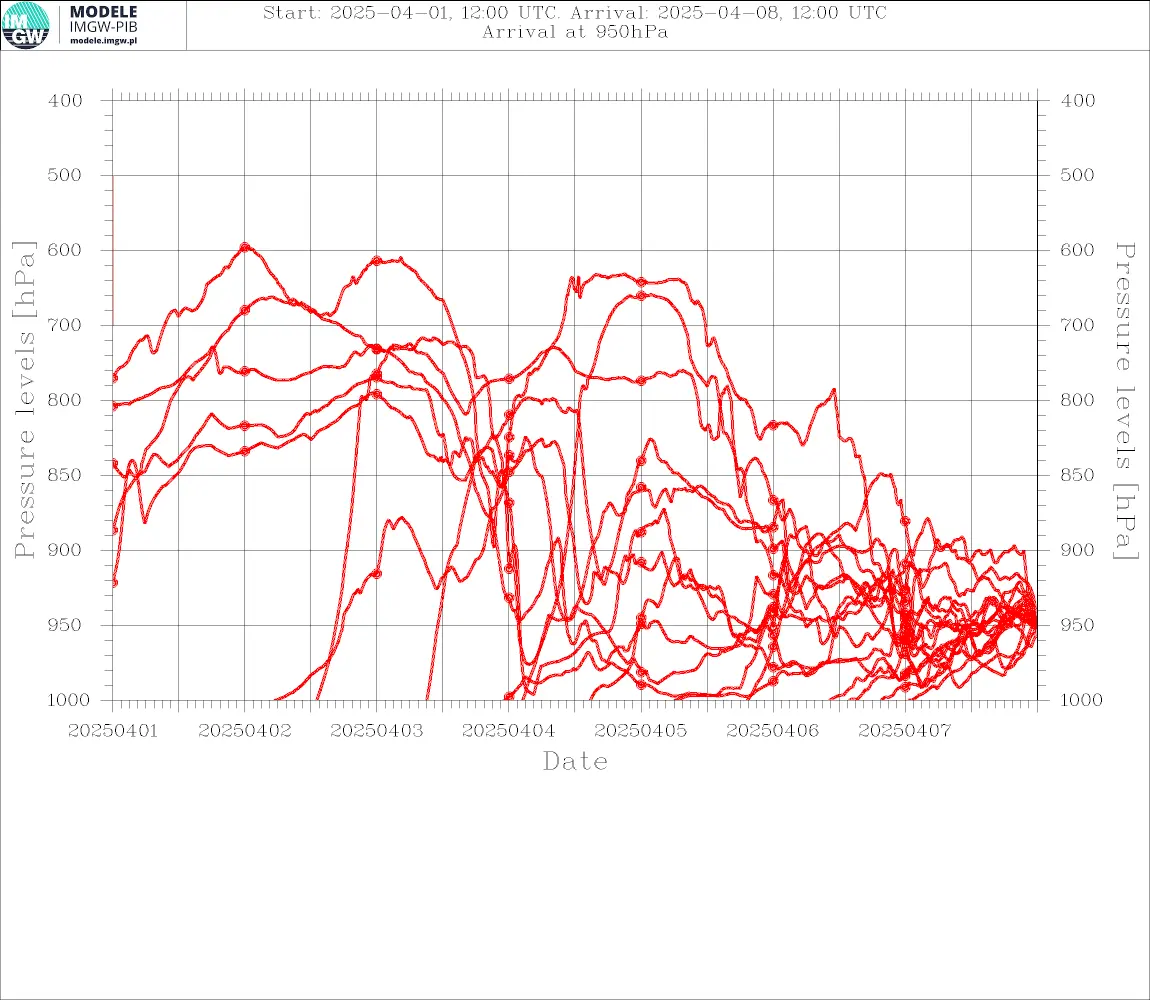Screen dimensions: 1150x1000
Task: Click date label 20250406
Action: [x=772, y=731]
